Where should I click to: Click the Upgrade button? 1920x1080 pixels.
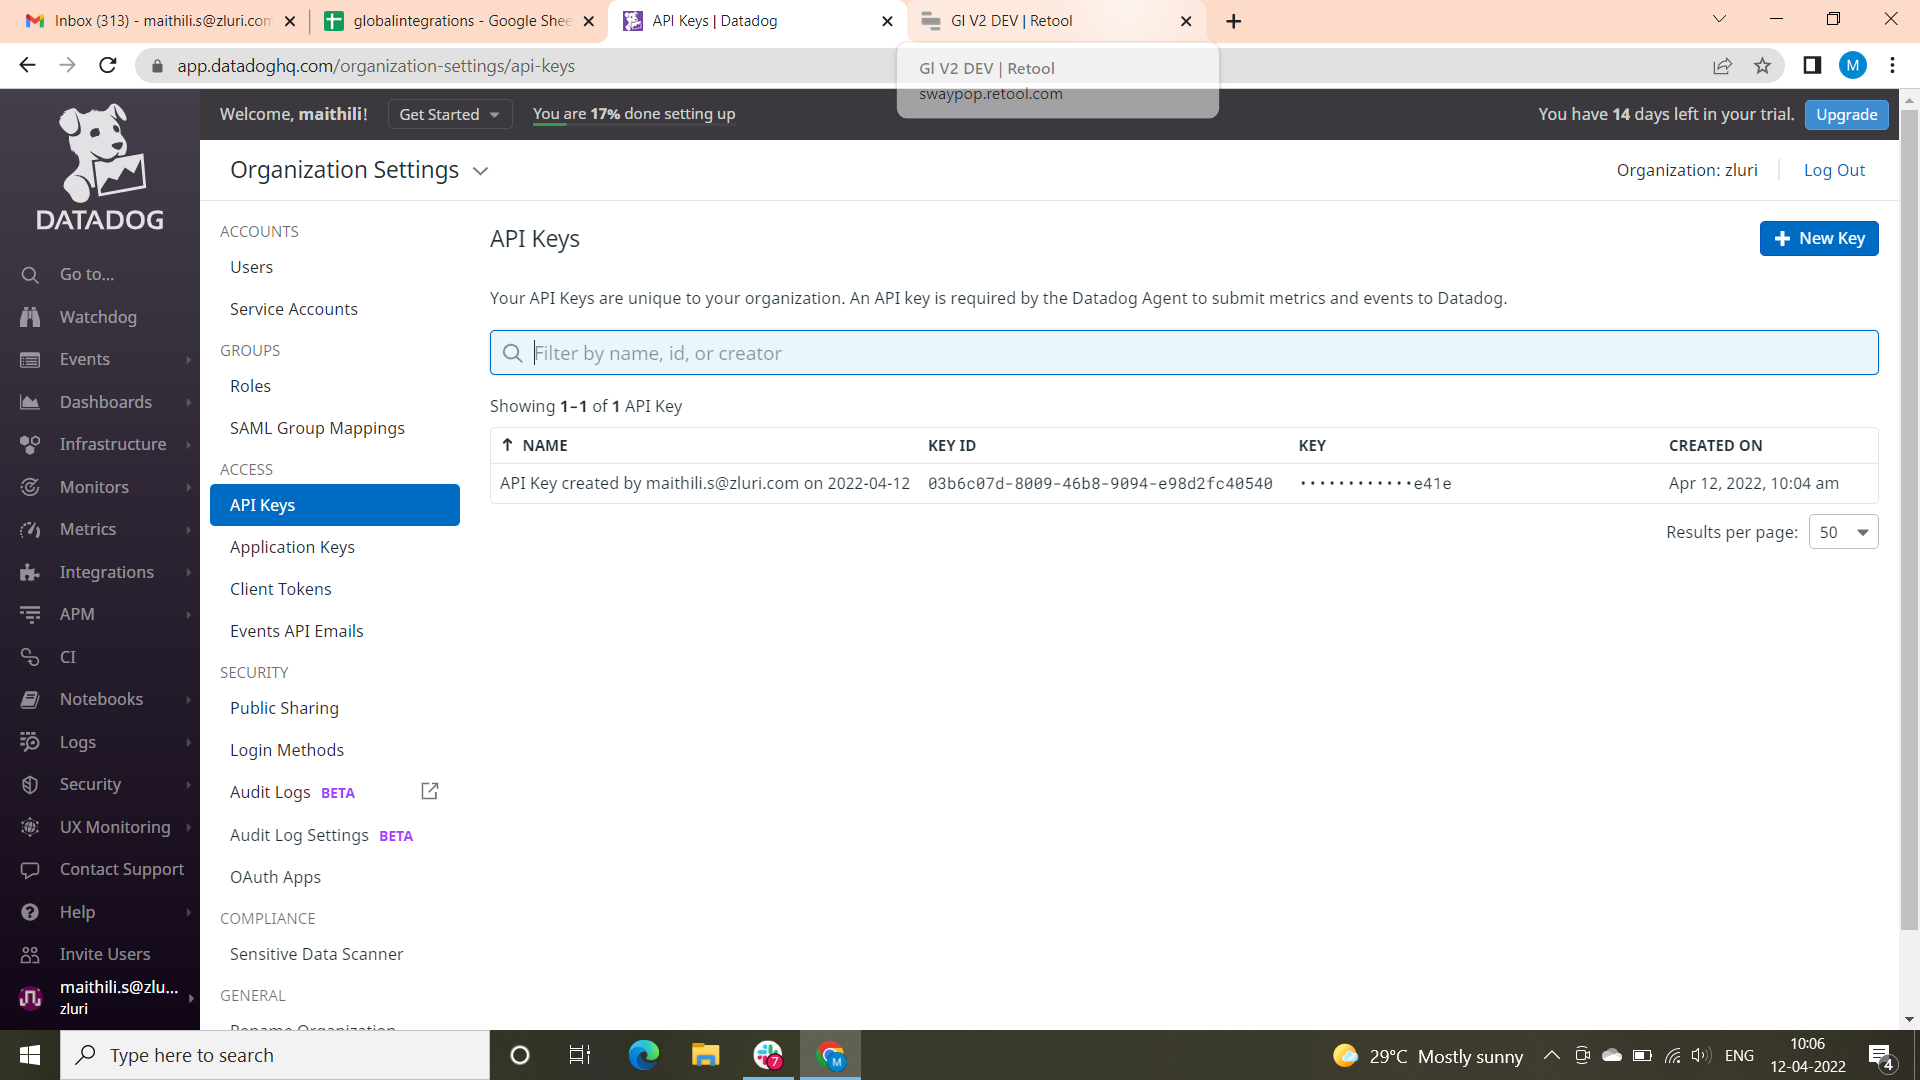(1846, 114)
